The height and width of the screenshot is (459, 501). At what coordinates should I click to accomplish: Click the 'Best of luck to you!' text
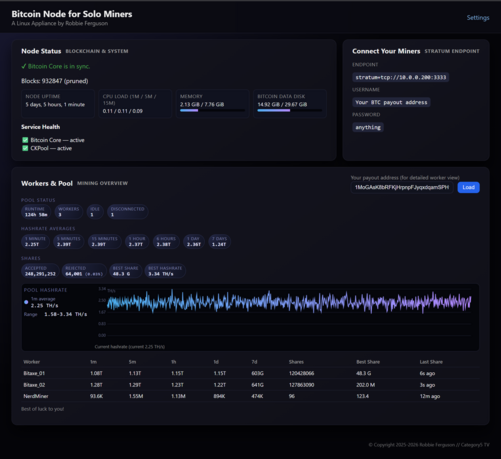coord(42,409)
